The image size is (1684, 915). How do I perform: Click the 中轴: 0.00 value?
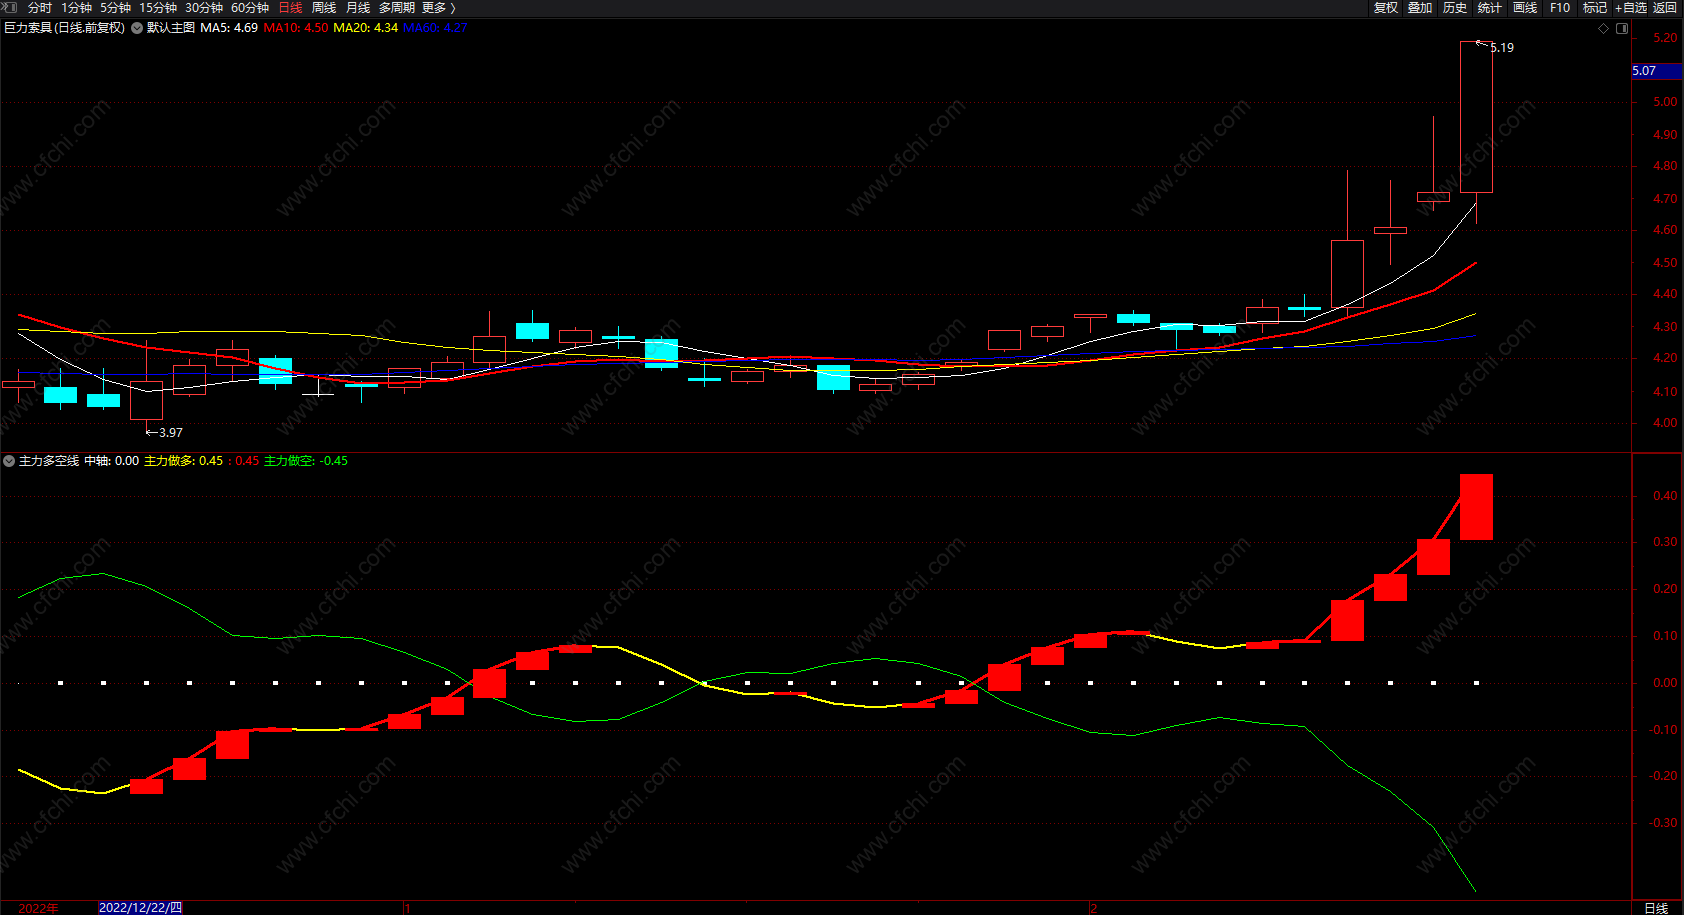pos(112,461)
